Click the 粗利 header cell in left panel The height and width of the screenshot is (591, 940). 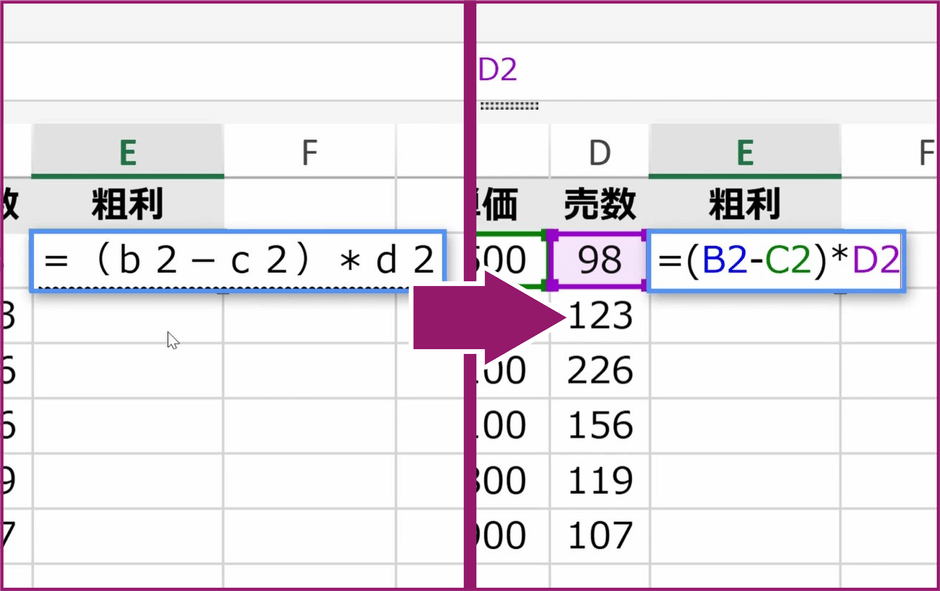click(x=128, y=204)
